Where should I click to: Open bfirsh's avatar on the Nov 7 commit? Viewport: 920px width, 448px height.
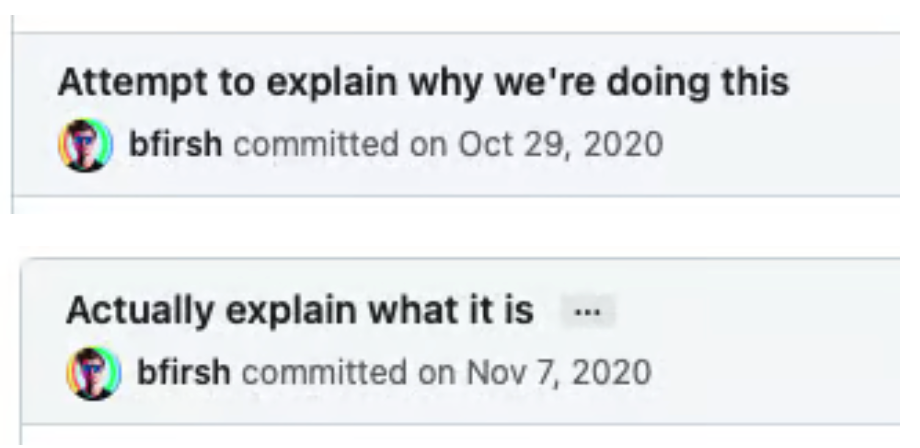94,373
